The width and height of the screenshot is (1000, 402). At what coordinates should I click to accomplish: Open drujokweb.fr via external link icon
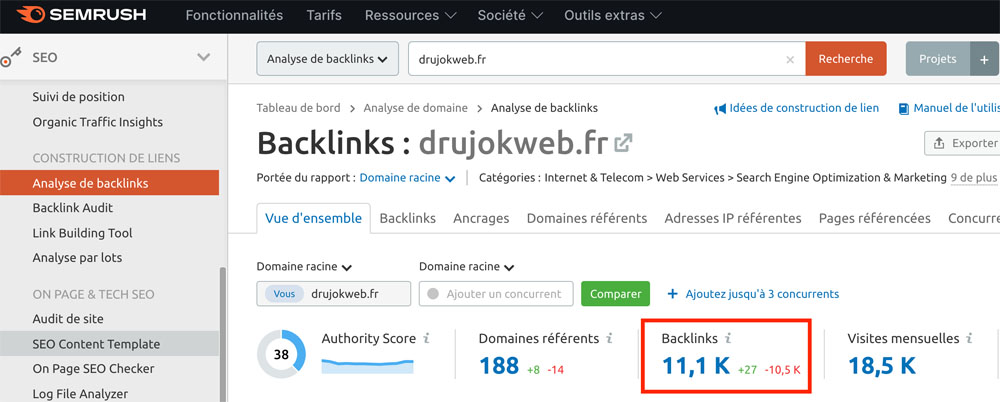coord(622,143)
